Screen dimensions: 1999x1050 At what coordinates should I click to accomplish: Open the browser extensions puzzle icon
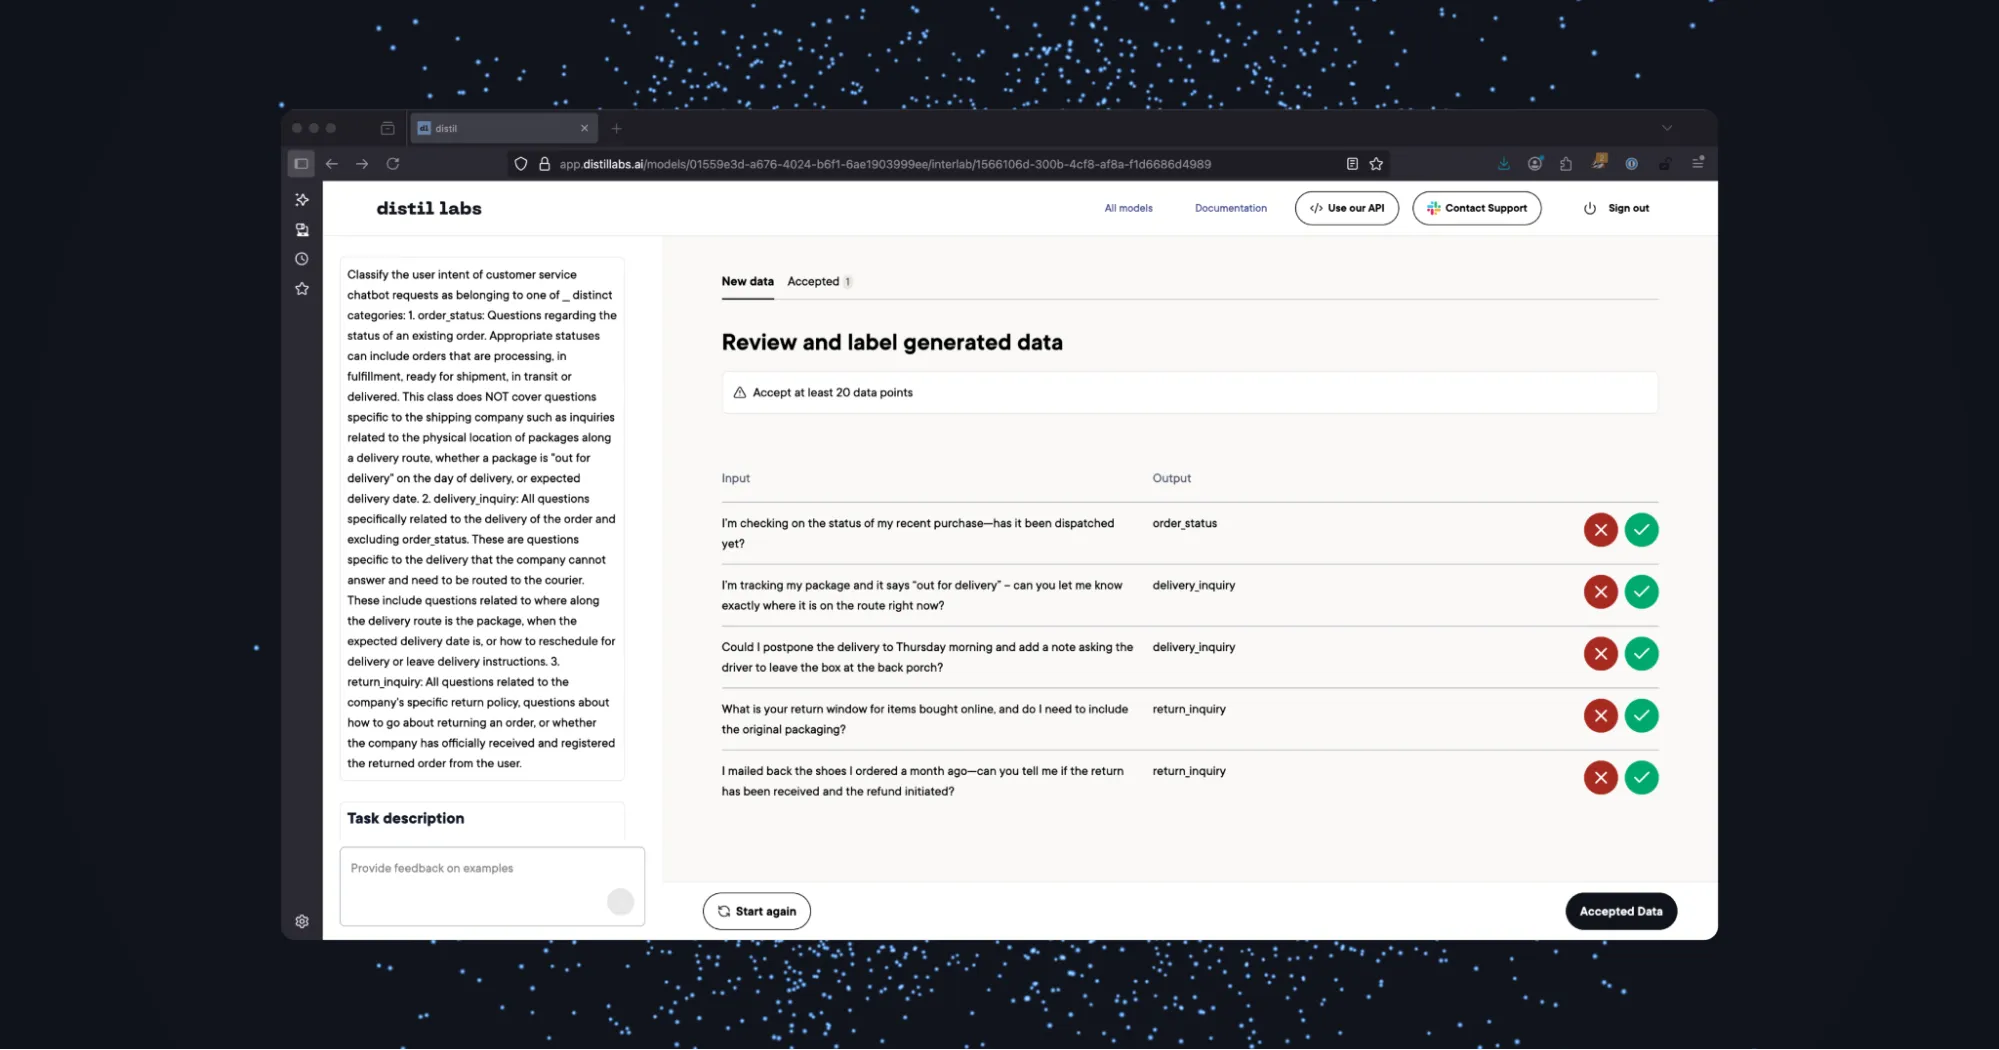tap(1566, 164)
